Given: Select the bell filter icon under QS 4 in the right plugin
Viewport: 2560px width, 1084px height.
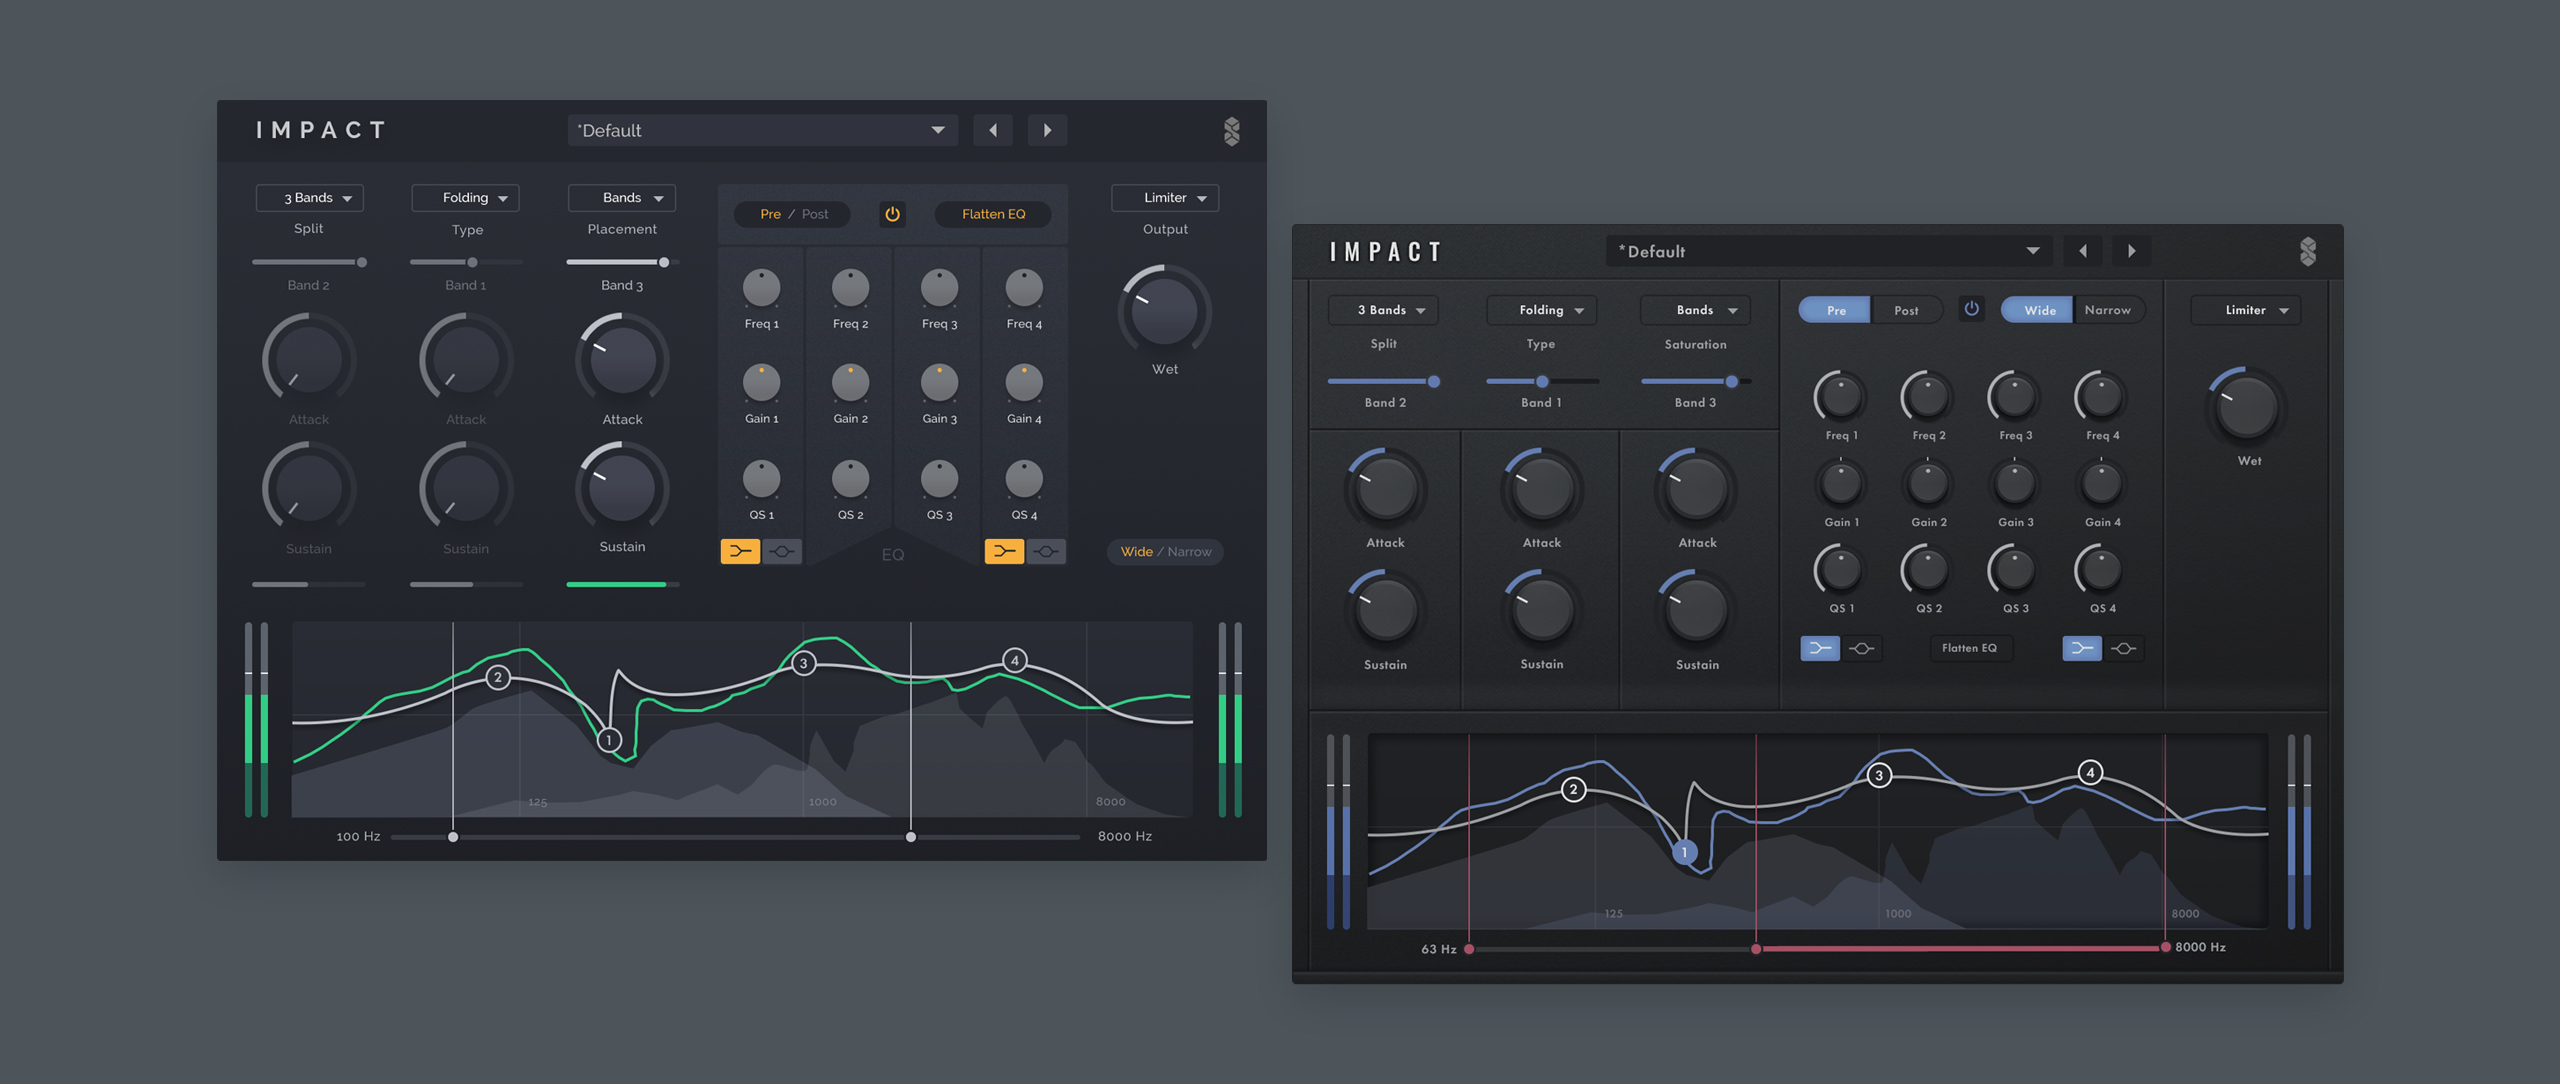Looking at the screenshot, I should pos(2124,648).
